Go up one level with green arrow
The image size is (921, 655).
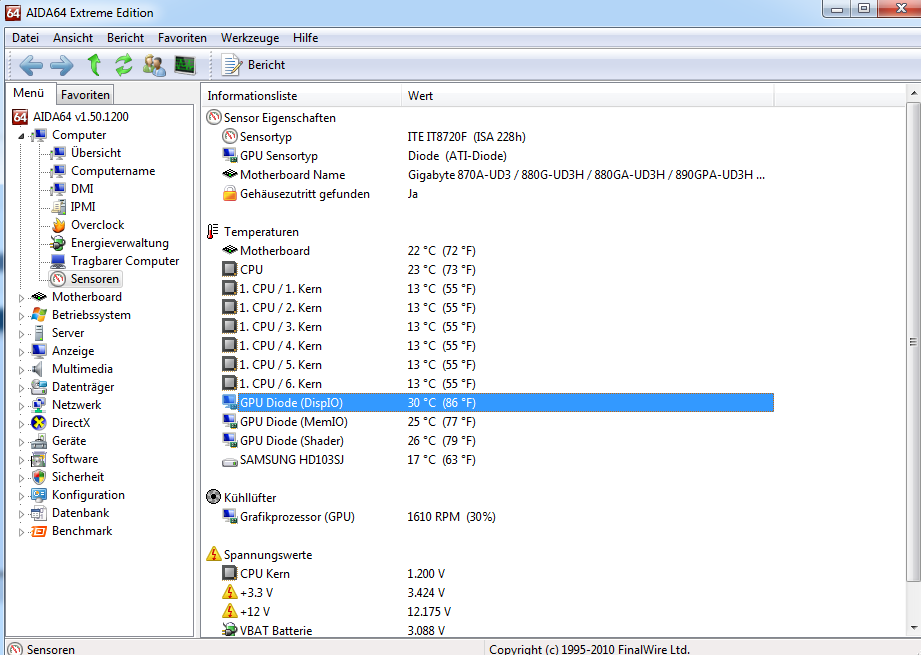94,65
